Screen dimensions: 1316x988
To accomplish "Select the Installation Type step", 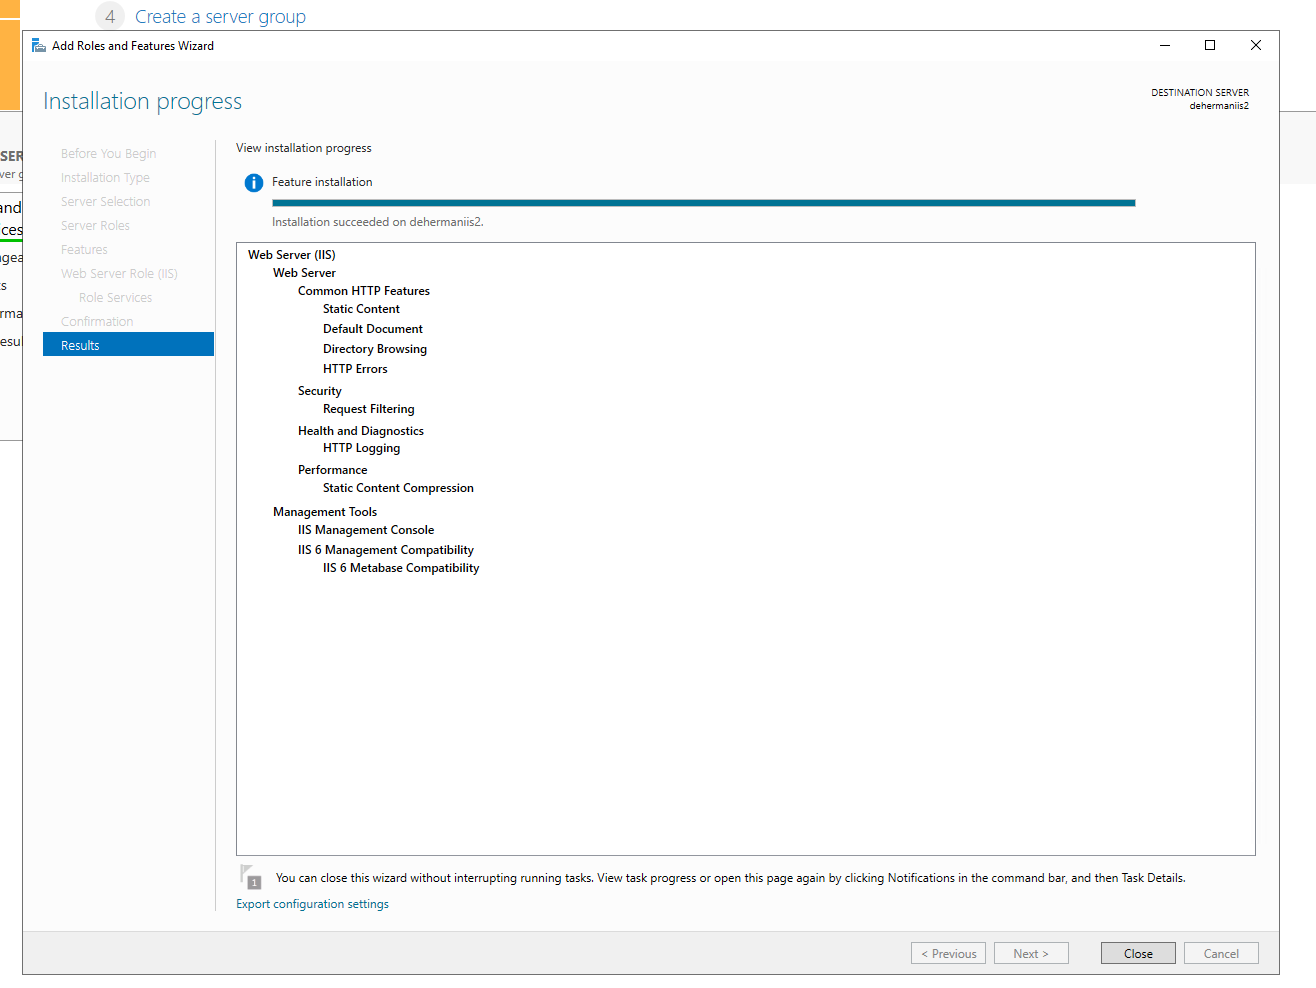I will (x=105, y=177).
